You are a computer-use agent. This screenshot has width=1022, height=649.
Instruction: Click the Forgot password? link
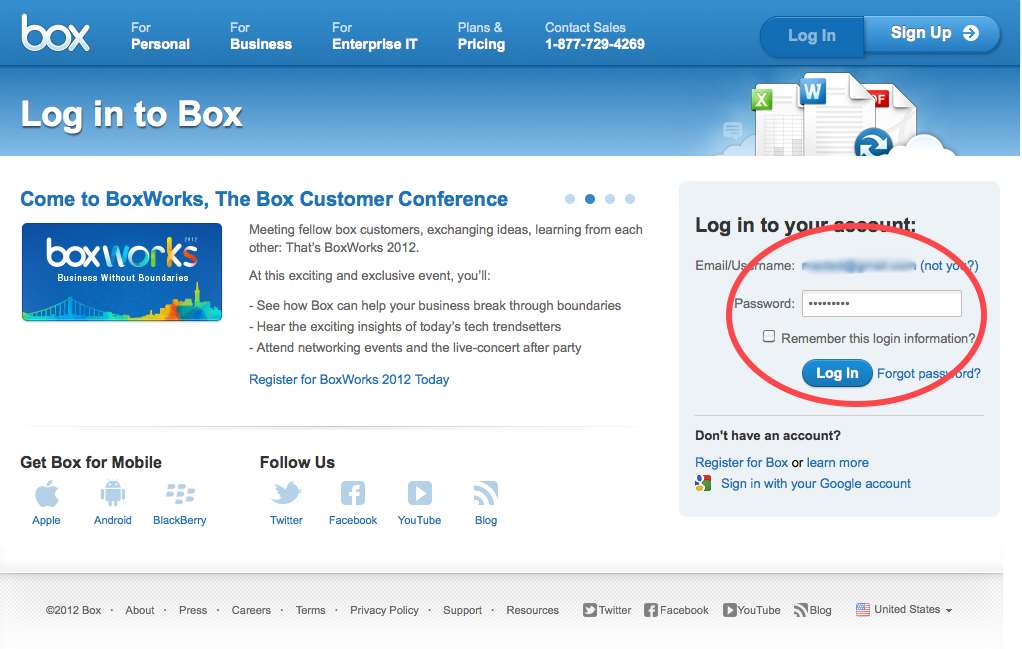[928, 374]
